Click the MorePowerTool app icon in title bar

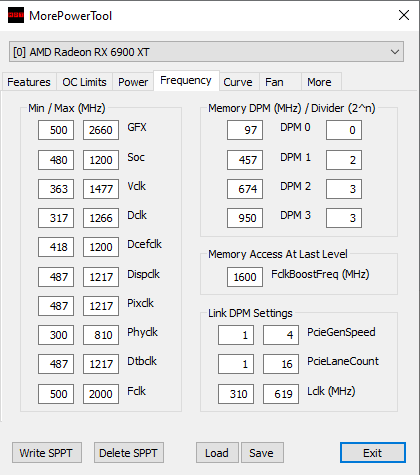coord(16,15)
